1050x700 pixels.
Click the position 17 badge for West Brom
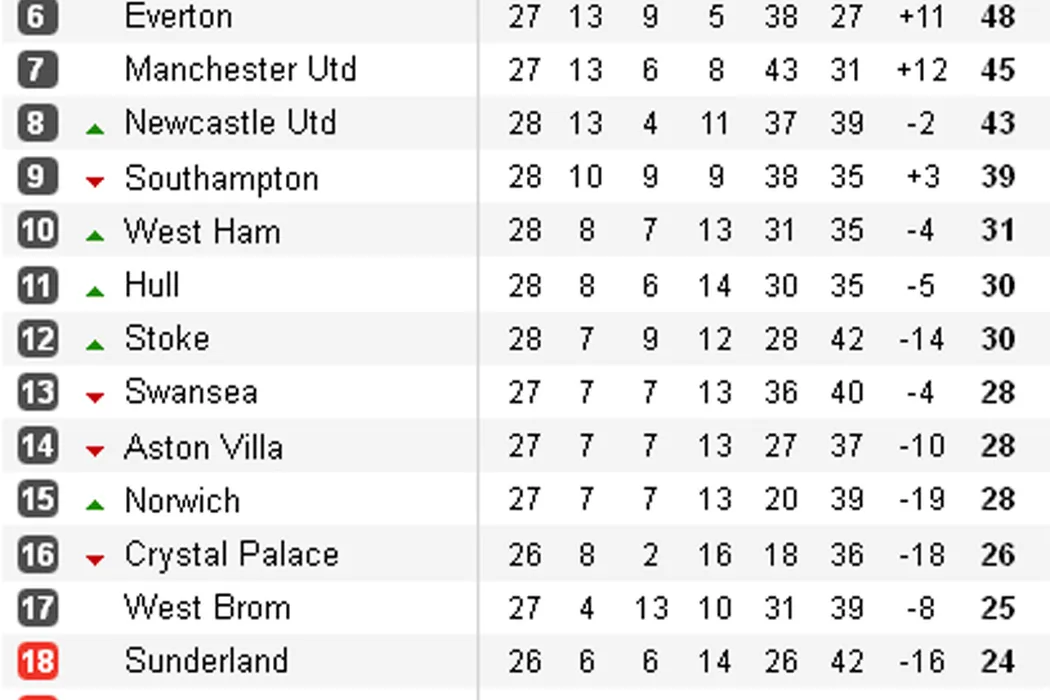pyautogui.click(x=37, y=607)
